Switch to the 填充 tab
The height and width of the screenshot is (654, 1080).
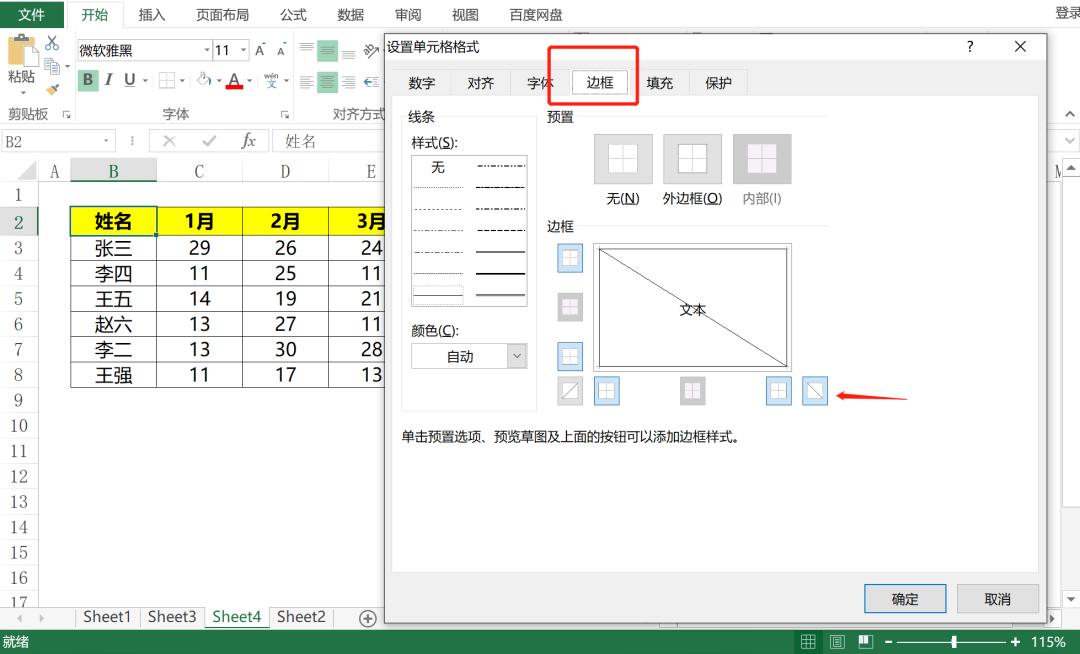658,83
